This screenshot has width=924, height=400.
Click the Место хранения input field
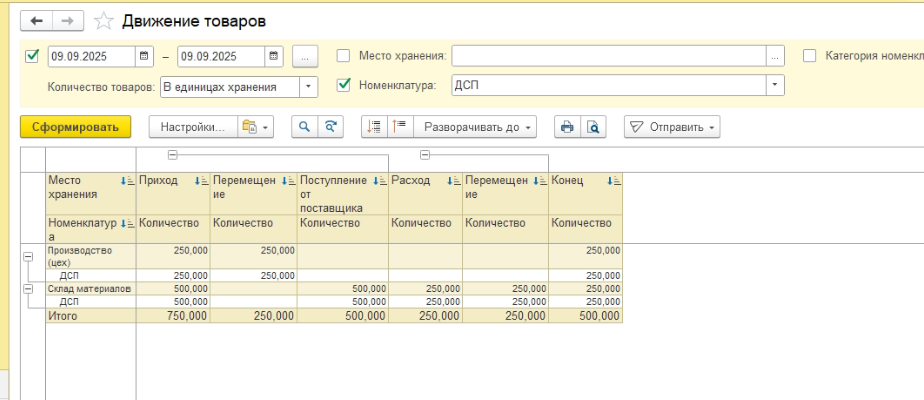(x=609, y=56)
